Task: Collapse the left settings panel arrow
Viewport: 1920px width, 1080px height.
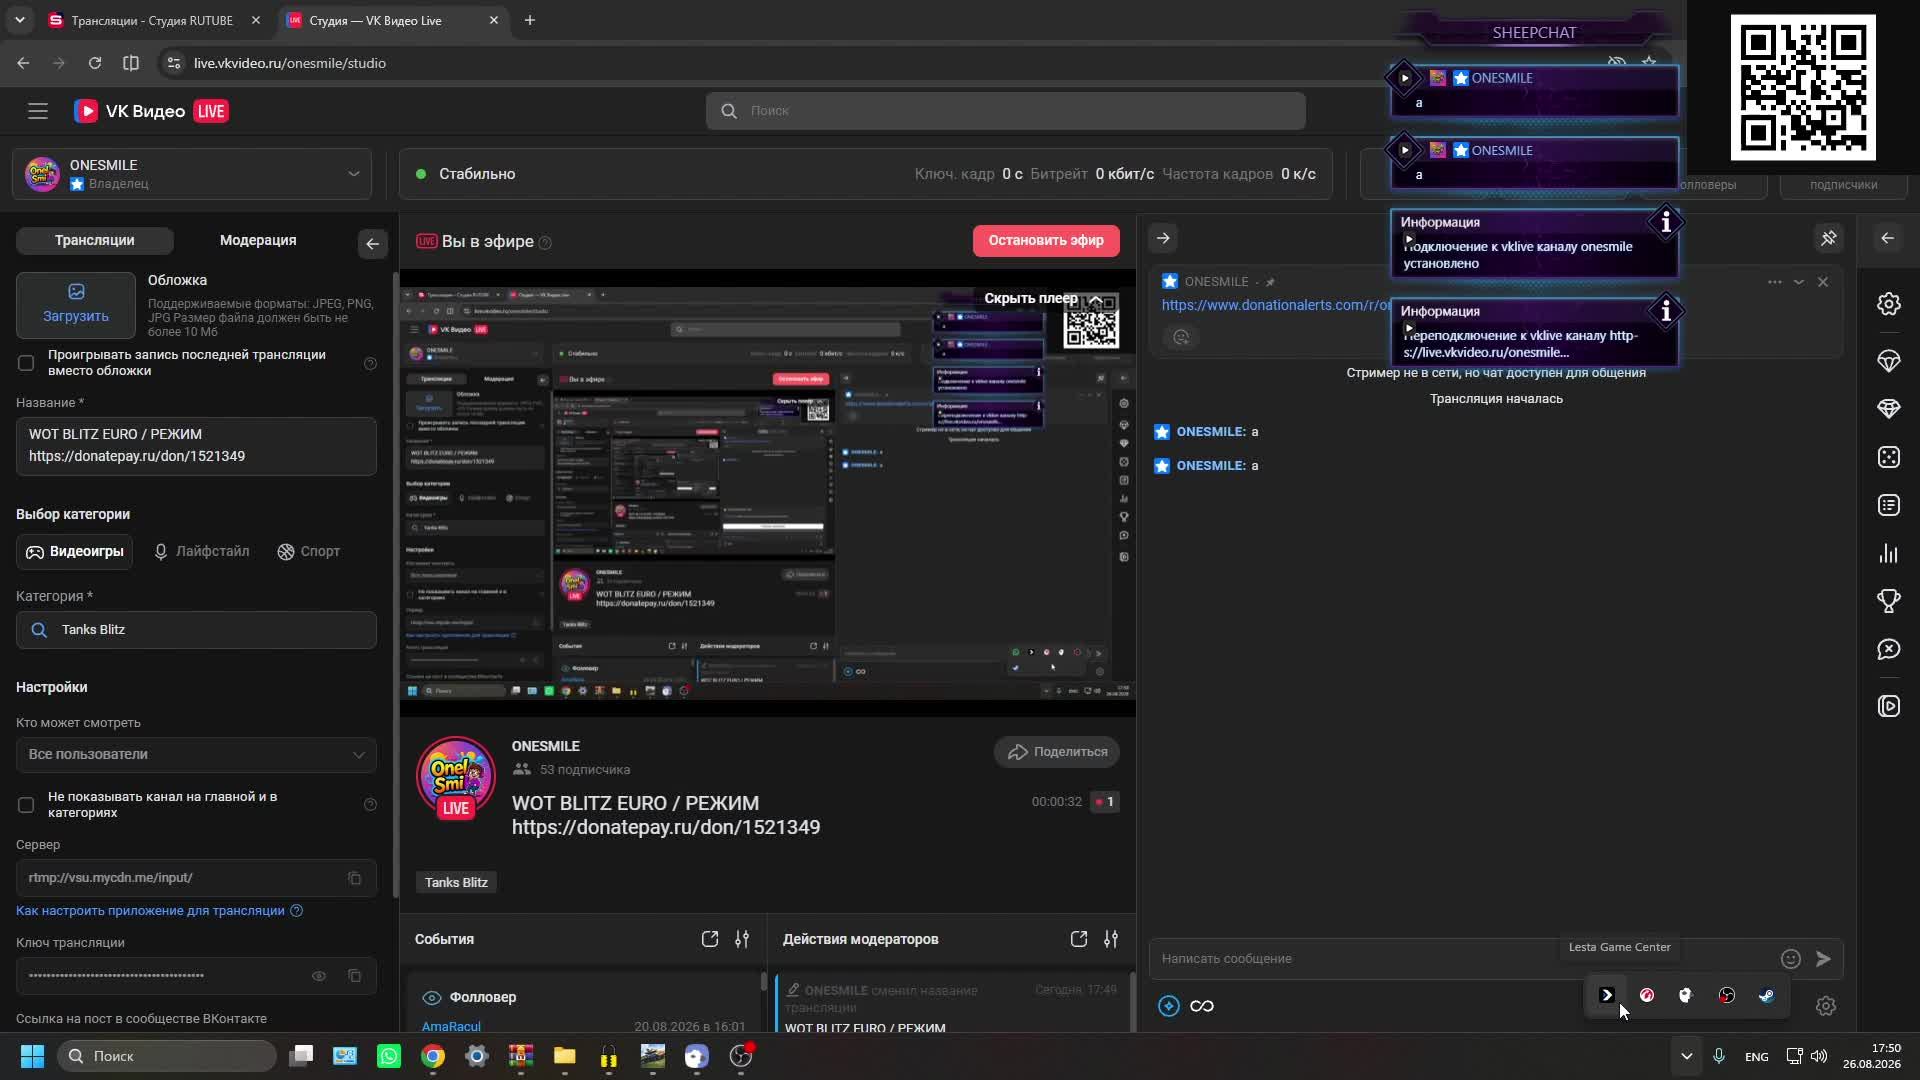Action: tap(372, 244)
